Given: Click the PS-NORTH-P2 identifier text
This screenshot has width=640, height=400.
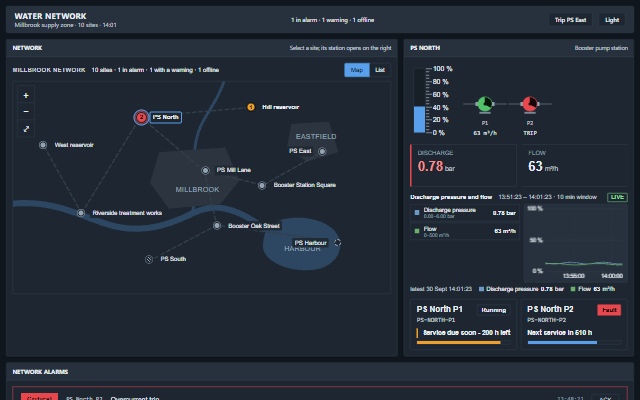Looking at the screenshot, I should 547,320.
